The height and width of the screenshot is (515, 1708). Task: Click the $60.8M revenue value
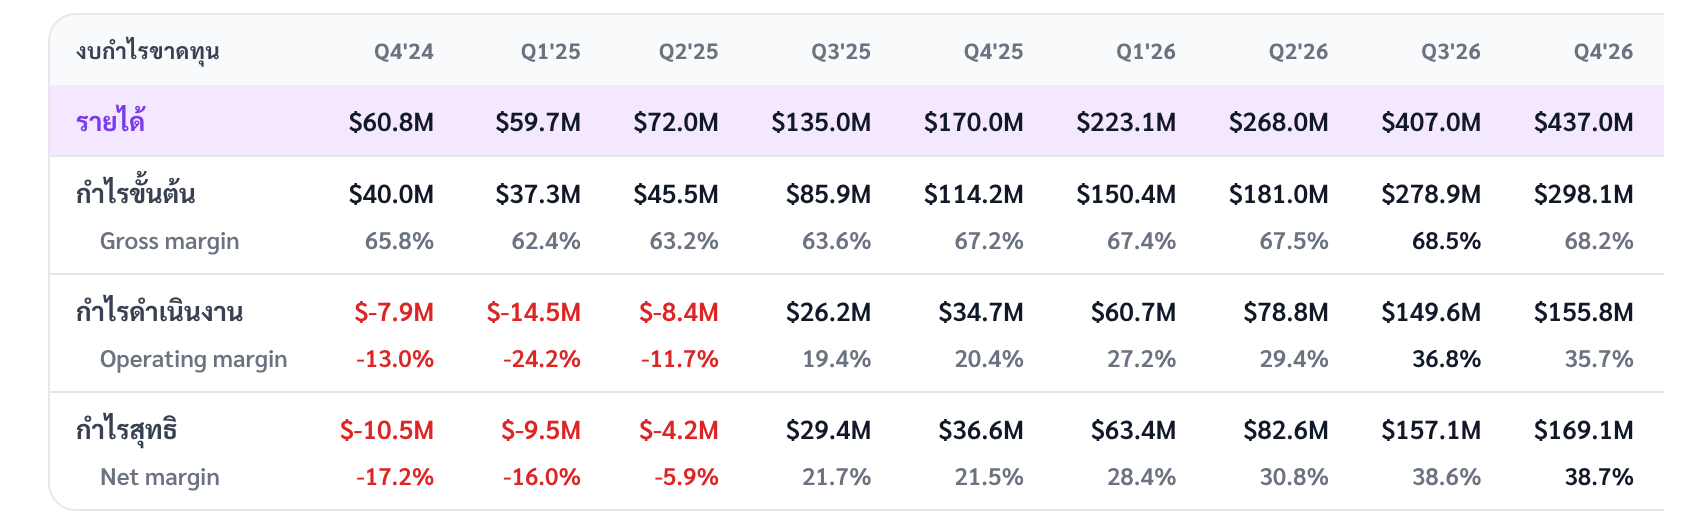391,122
